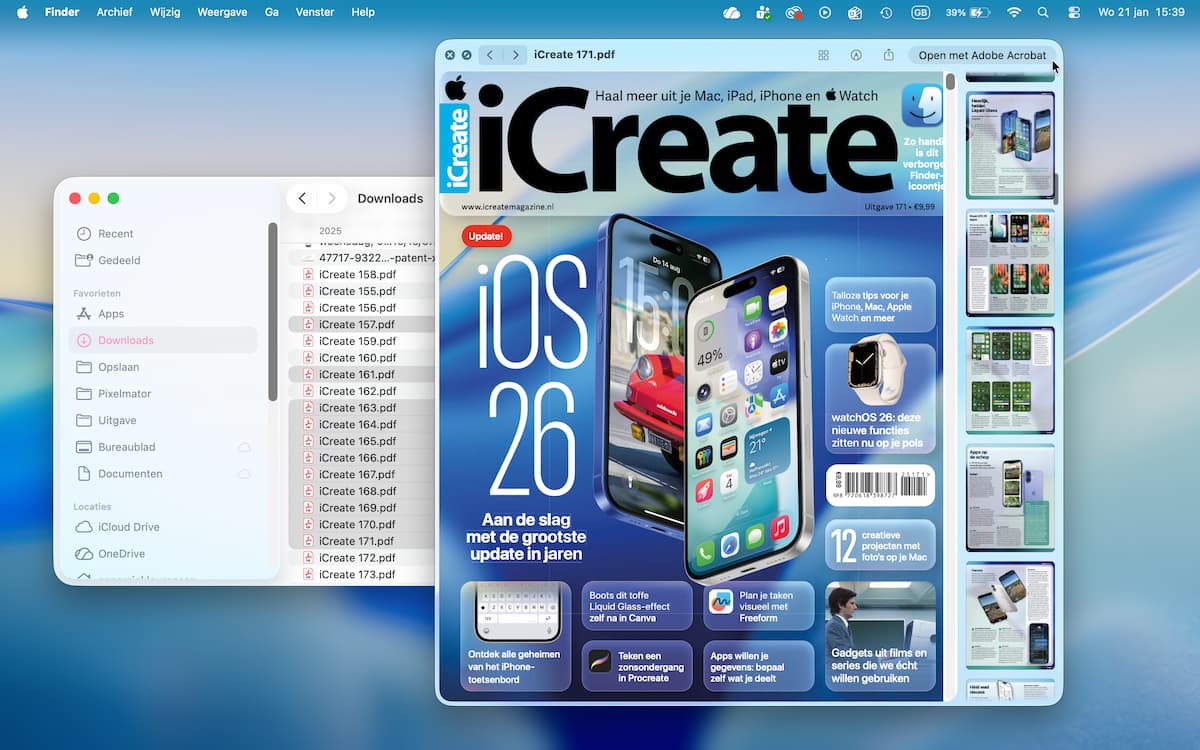Viewport: 1200px width, 750px height.
Task: Open with Adobe Acrobat button
Action: click(982, 56)
